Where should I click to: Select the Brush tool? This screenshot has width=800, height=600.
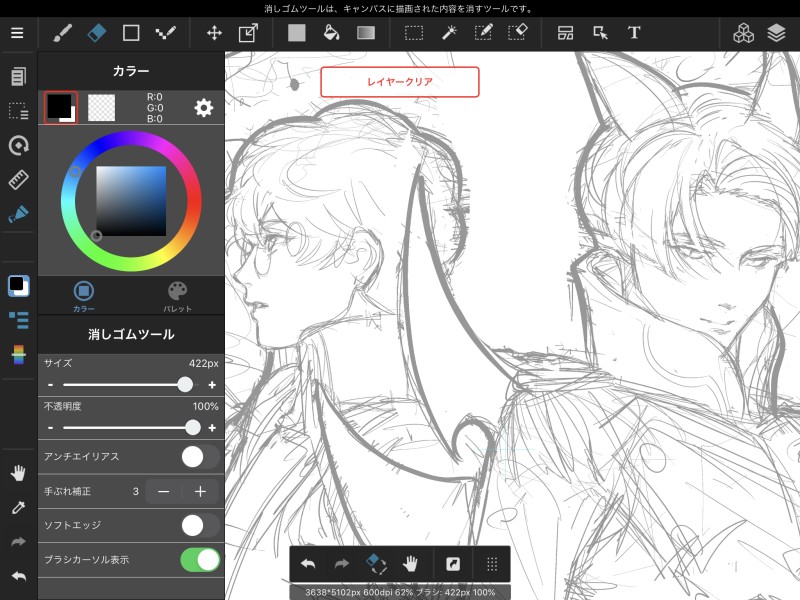[63, 33]
